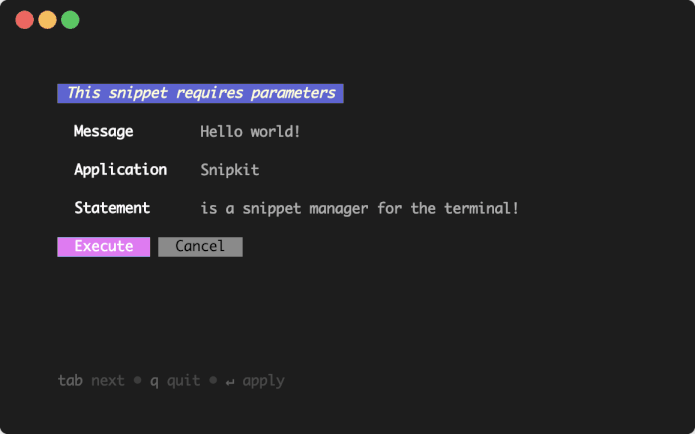Screen dimensions: 695x434
Task: Click the Statement parameter label
Action: [112, 208]
